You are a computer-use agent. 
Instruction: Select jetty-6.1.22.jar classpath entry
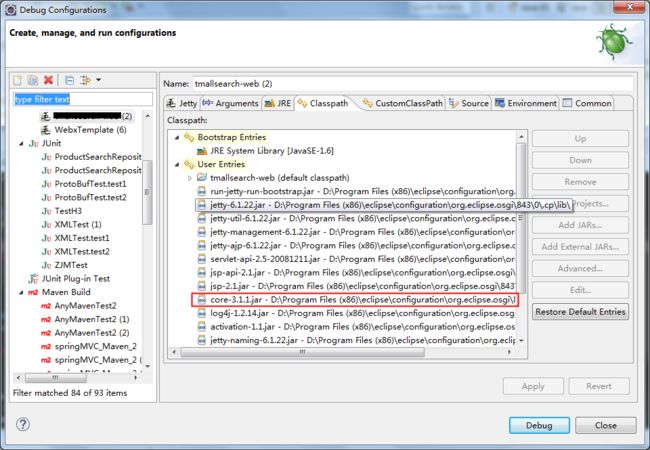(384, 205)
